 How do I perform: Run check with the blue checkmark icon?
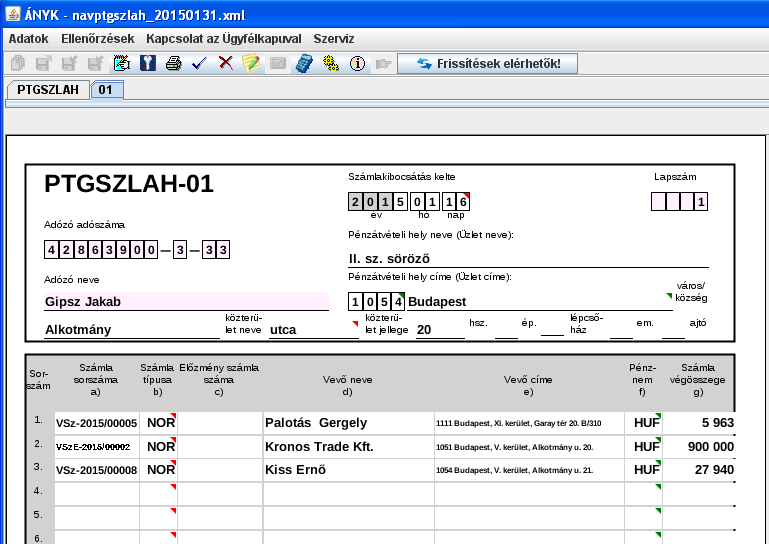tap(200, 64)
